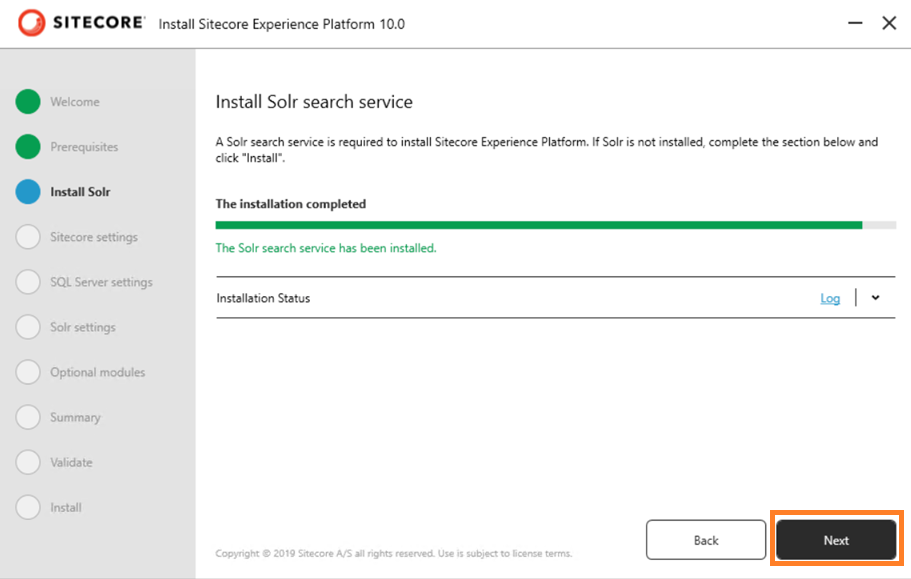Screen dimensions: 911x579
Task: Click the Prerequisites step green circle
Action: [x=28, y=146]
